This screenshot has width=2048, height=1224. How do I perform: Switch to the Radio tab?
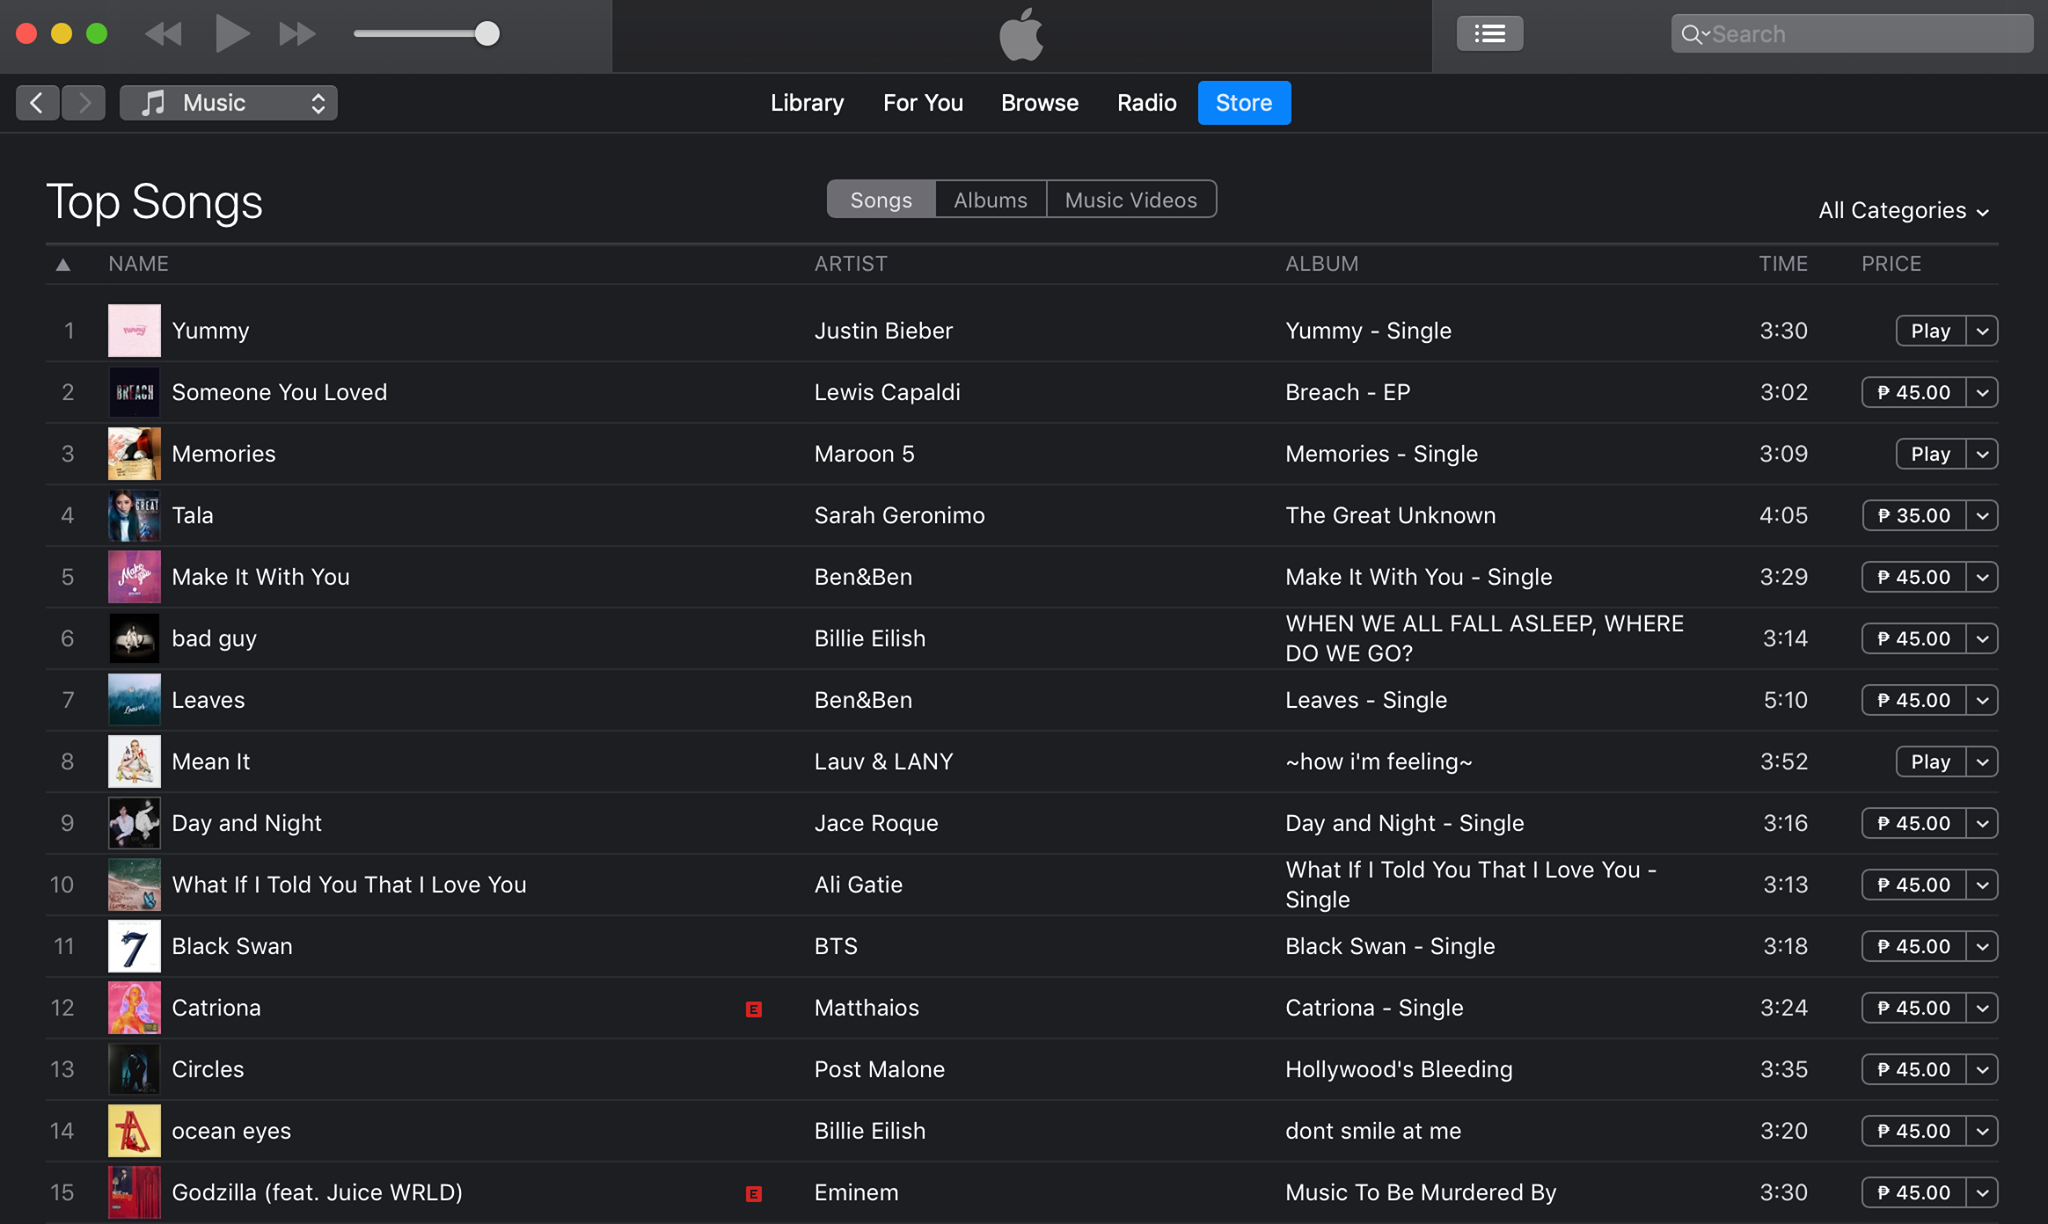point(1146,103)
